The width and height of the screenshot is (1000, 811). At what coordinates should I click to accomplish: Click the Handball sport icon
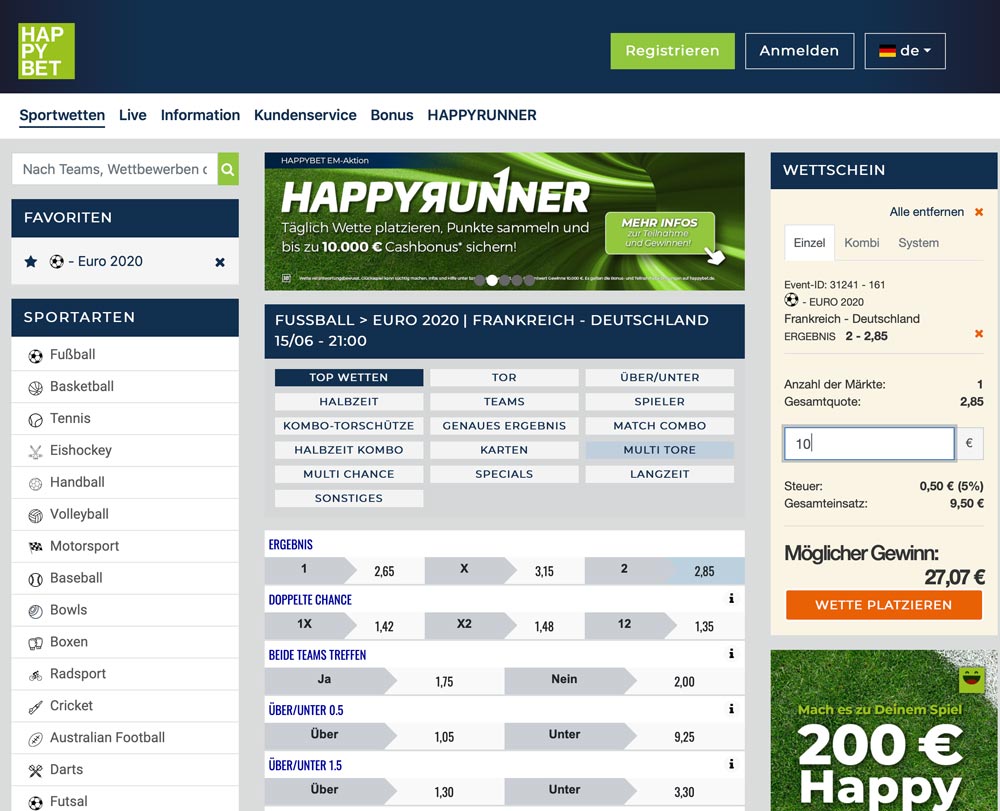[36, 483]
